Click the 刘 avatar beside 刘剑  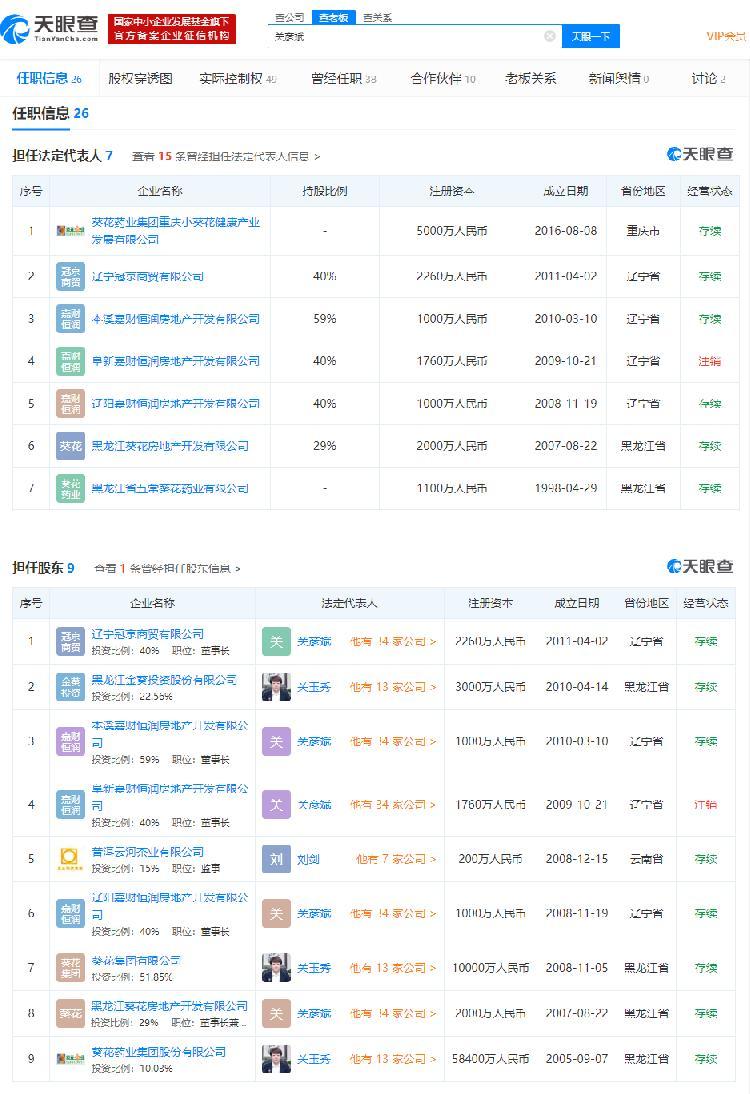pyautogui.click(x=276, y=859)
